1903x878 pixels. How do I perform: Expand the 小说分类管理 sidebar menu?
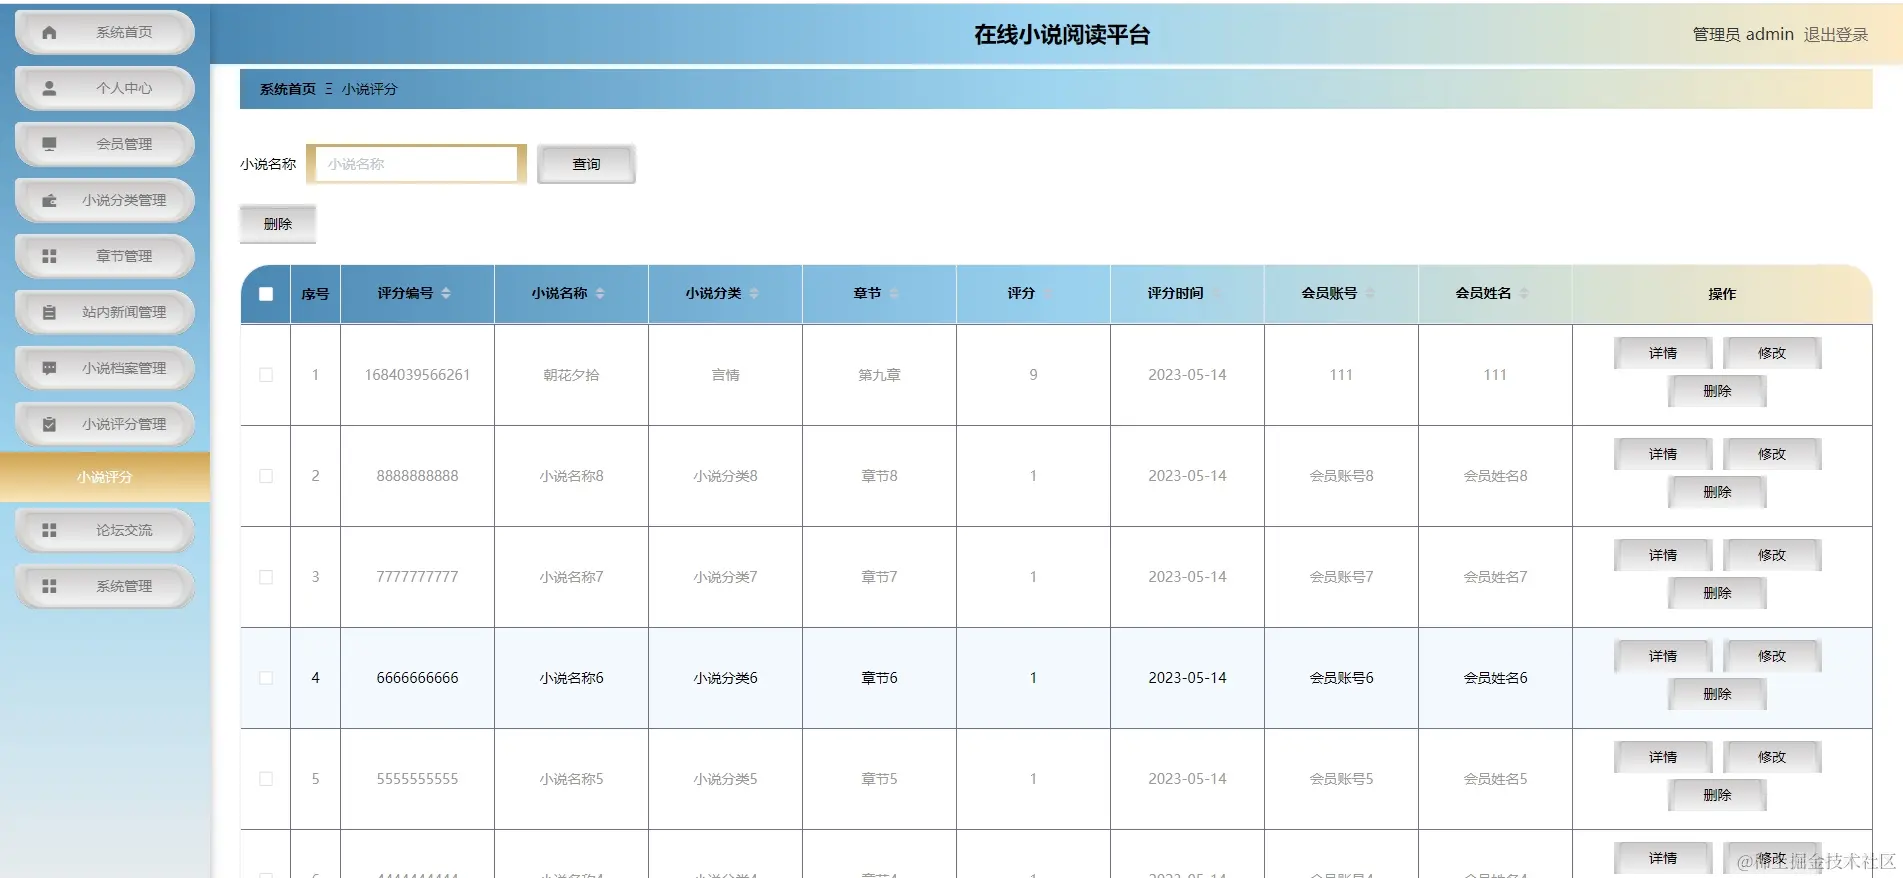click(x=105, y=200)
